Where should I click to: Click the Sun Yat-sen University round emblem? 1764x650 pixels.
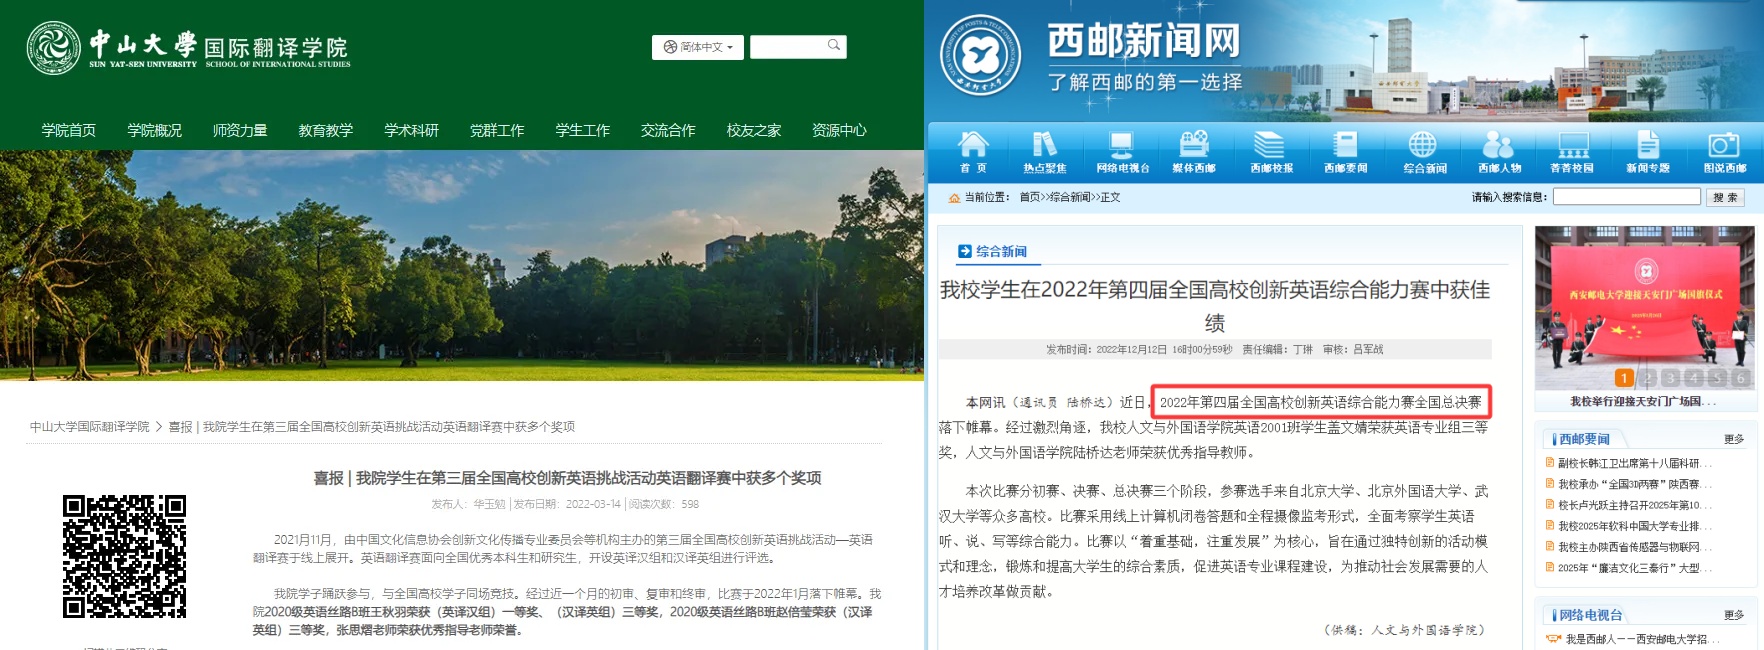tap(53, 47)
